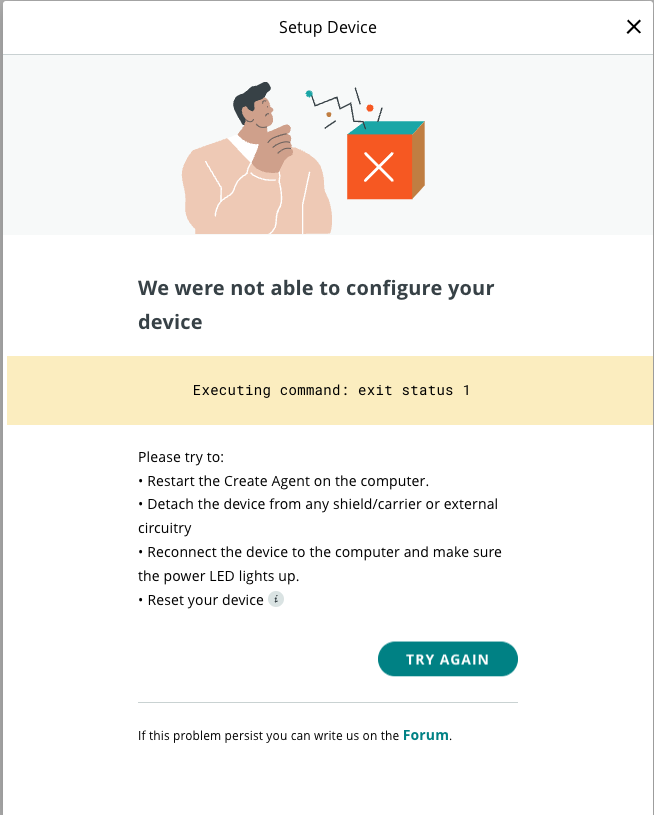Screen dimensions: 654x815
Task: Click the "Please try to:" label
Action: 181,457
